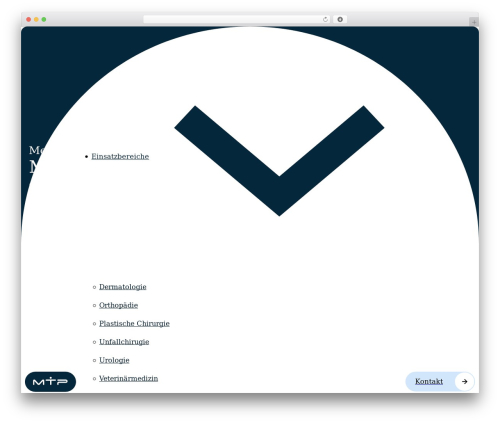Open the Einsatzbereiche link
The width and height of the screenshot is (500, 423).
point(120,156)
